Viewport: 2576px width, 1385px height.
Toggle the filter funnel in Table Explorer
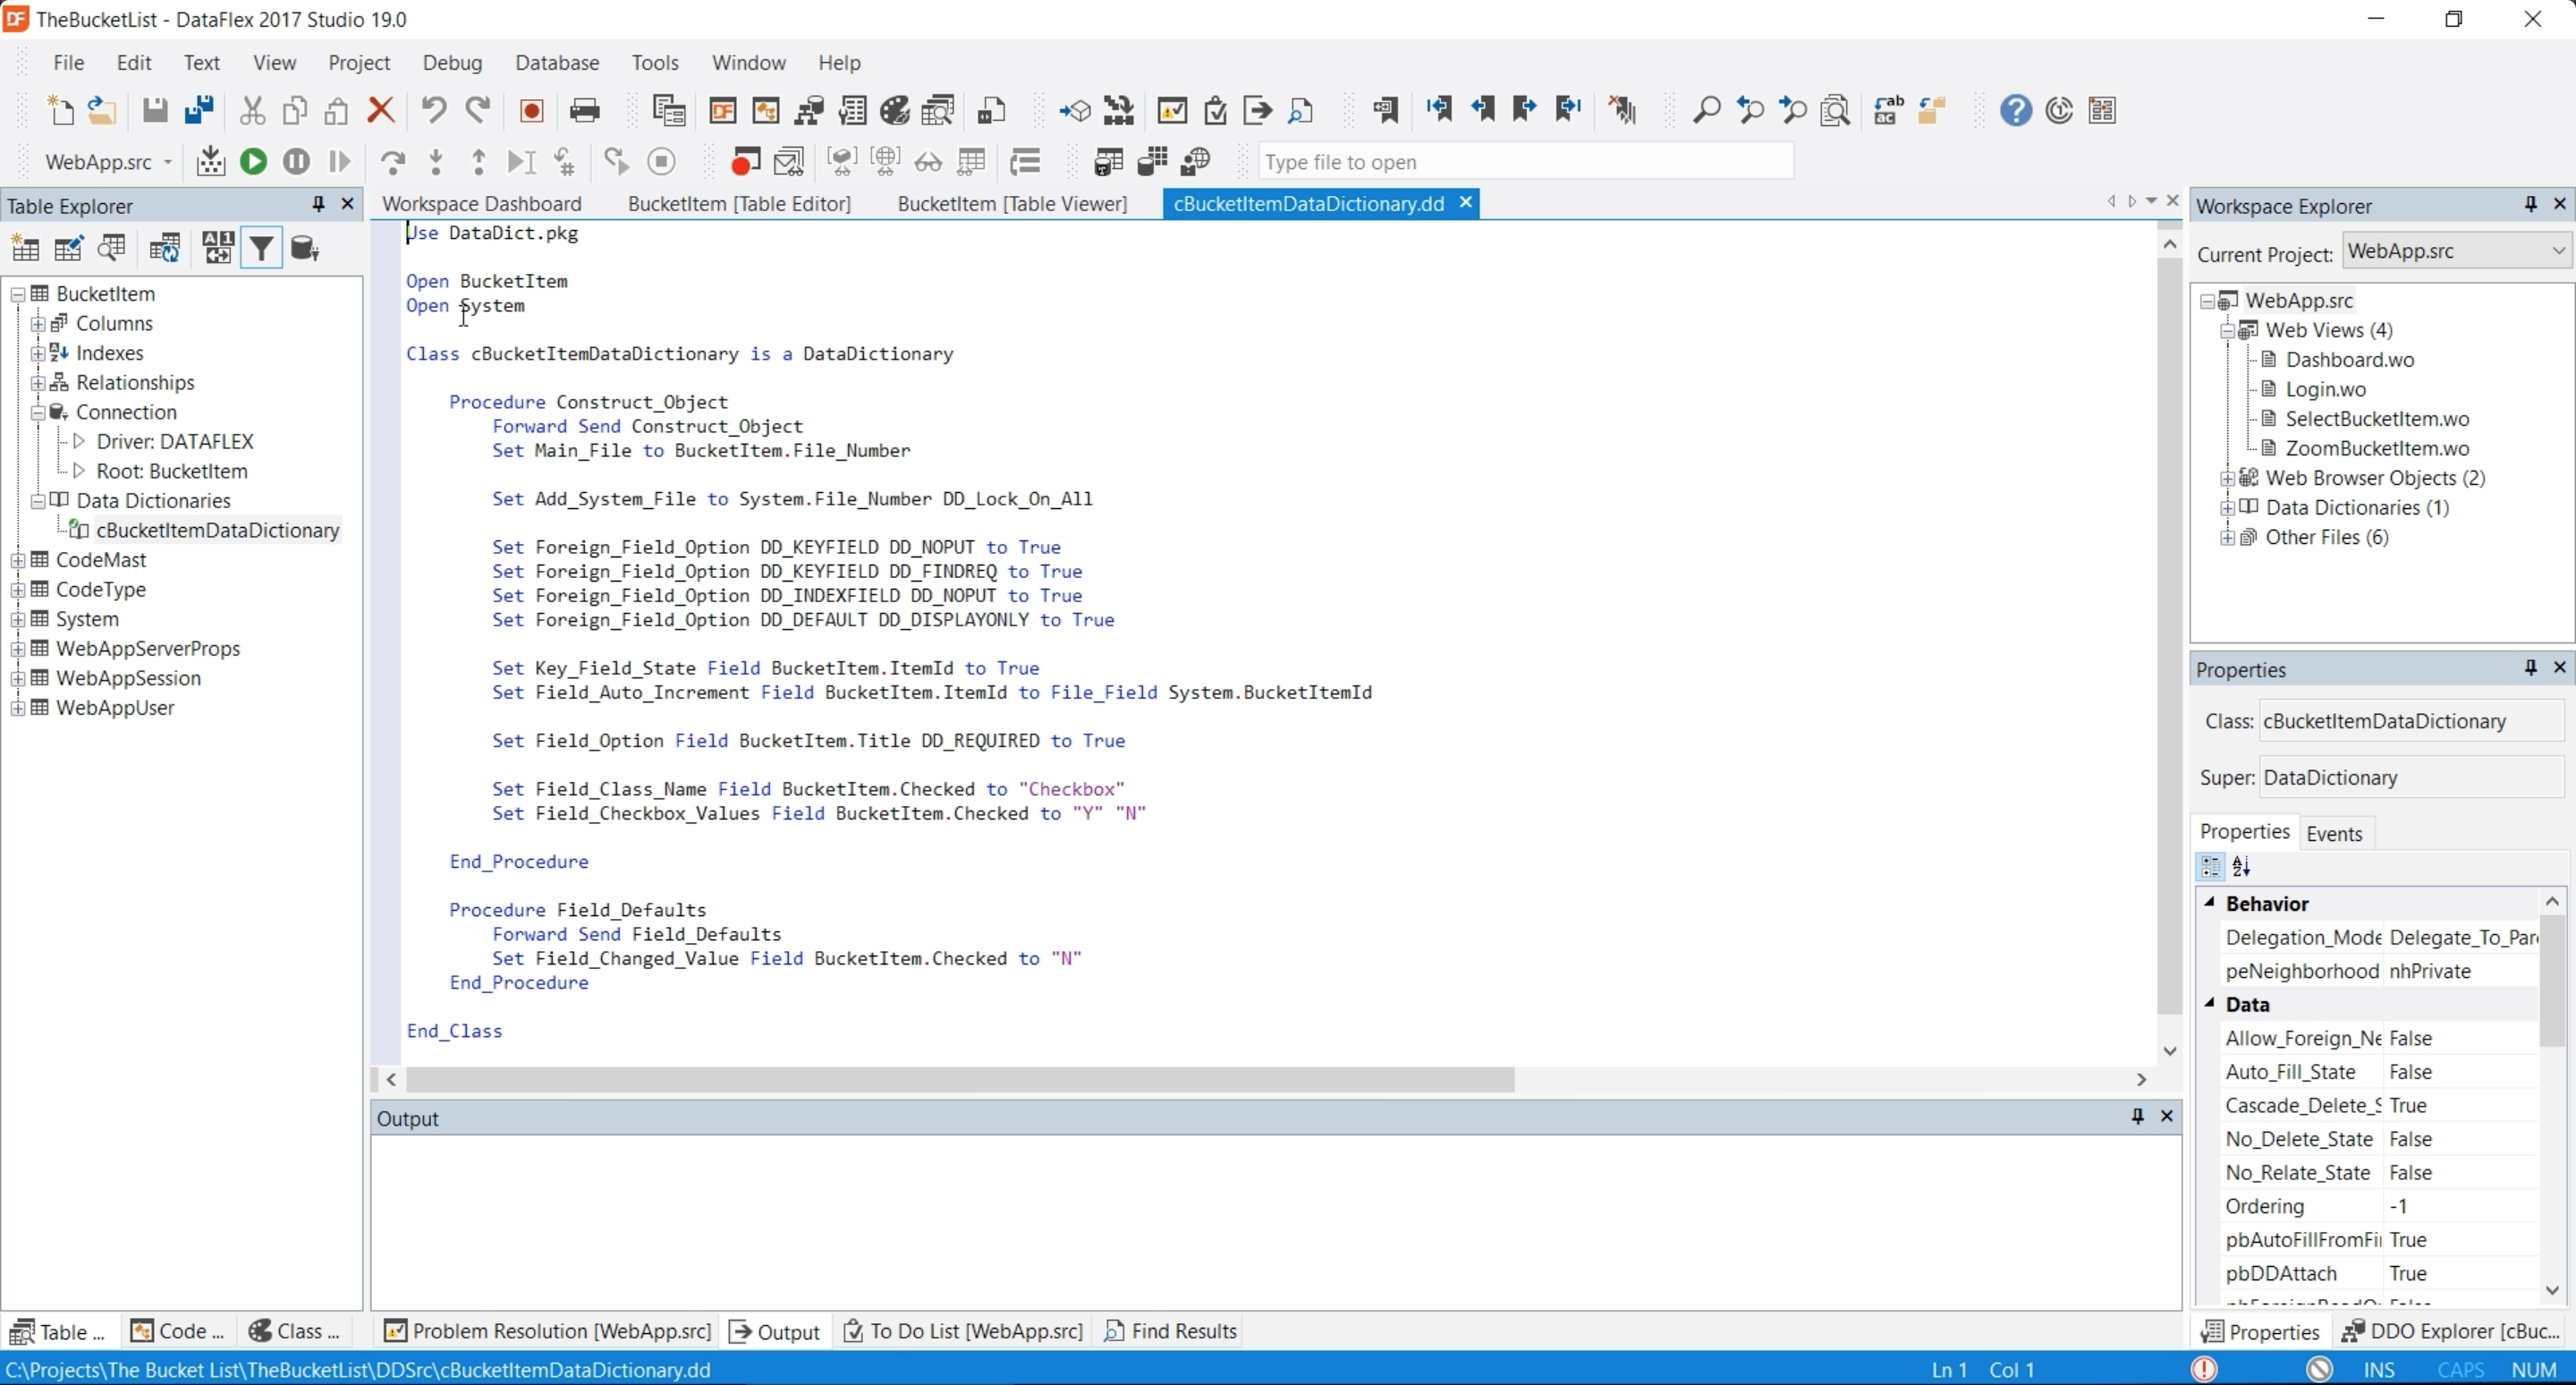point(261,248)
